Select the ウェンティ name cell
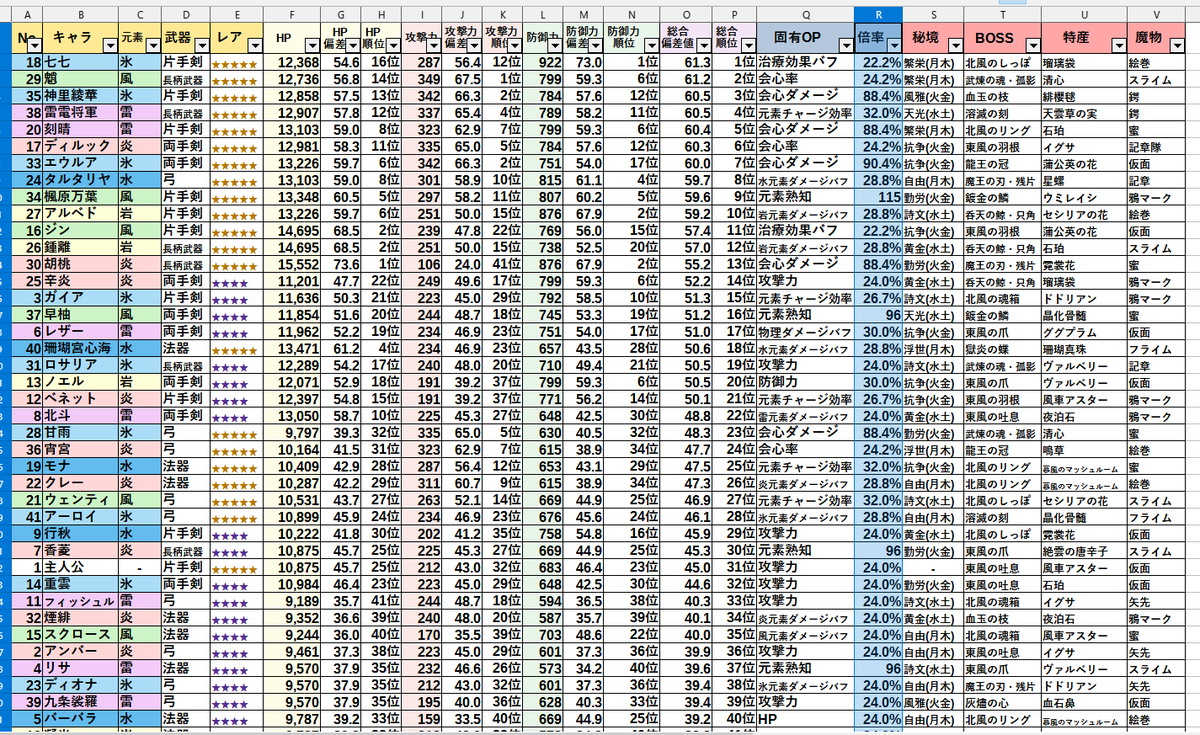 (x=81, y=501)
